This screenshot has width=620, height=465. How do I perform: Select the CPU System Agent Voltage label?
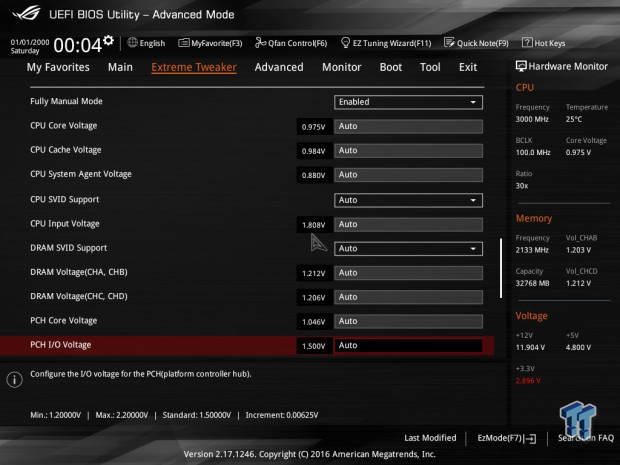coord(81,174)
